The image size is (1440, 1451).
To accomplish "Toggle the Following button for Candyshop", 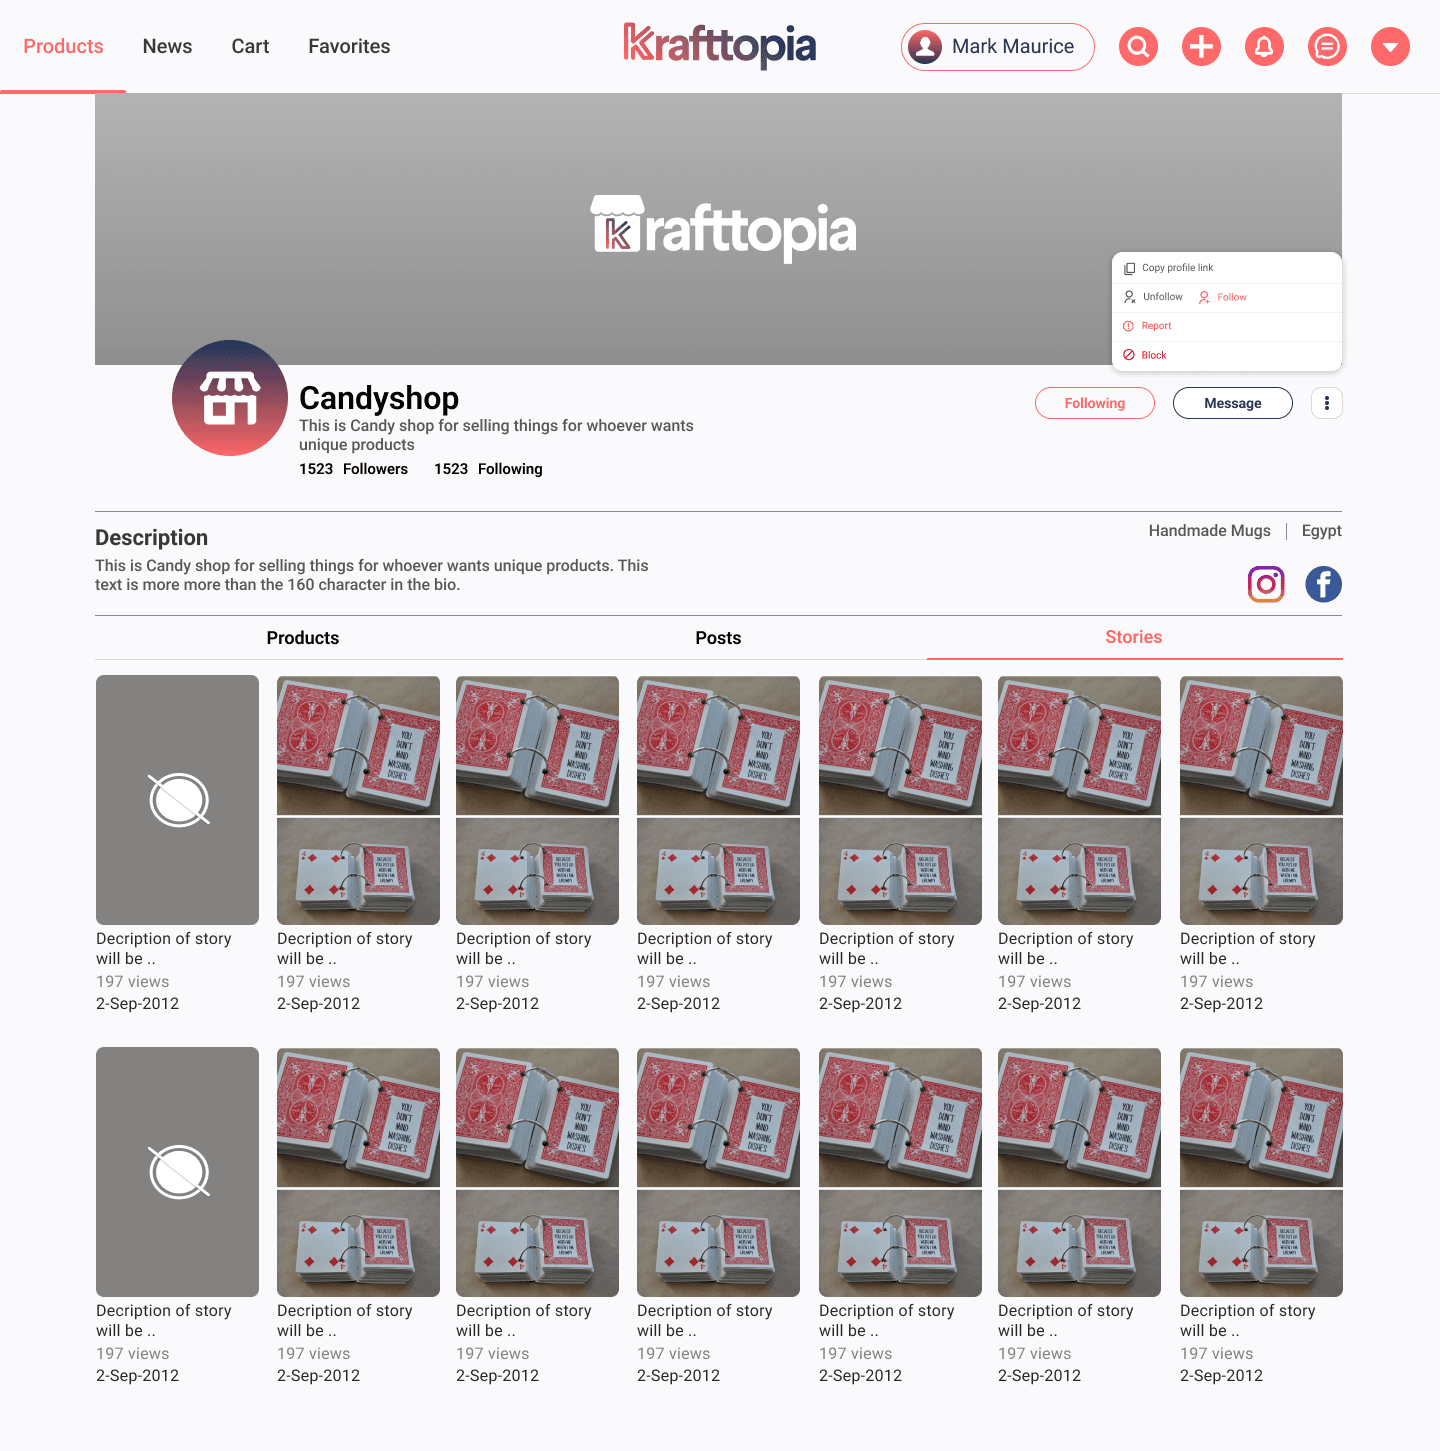I will 1095,403.
